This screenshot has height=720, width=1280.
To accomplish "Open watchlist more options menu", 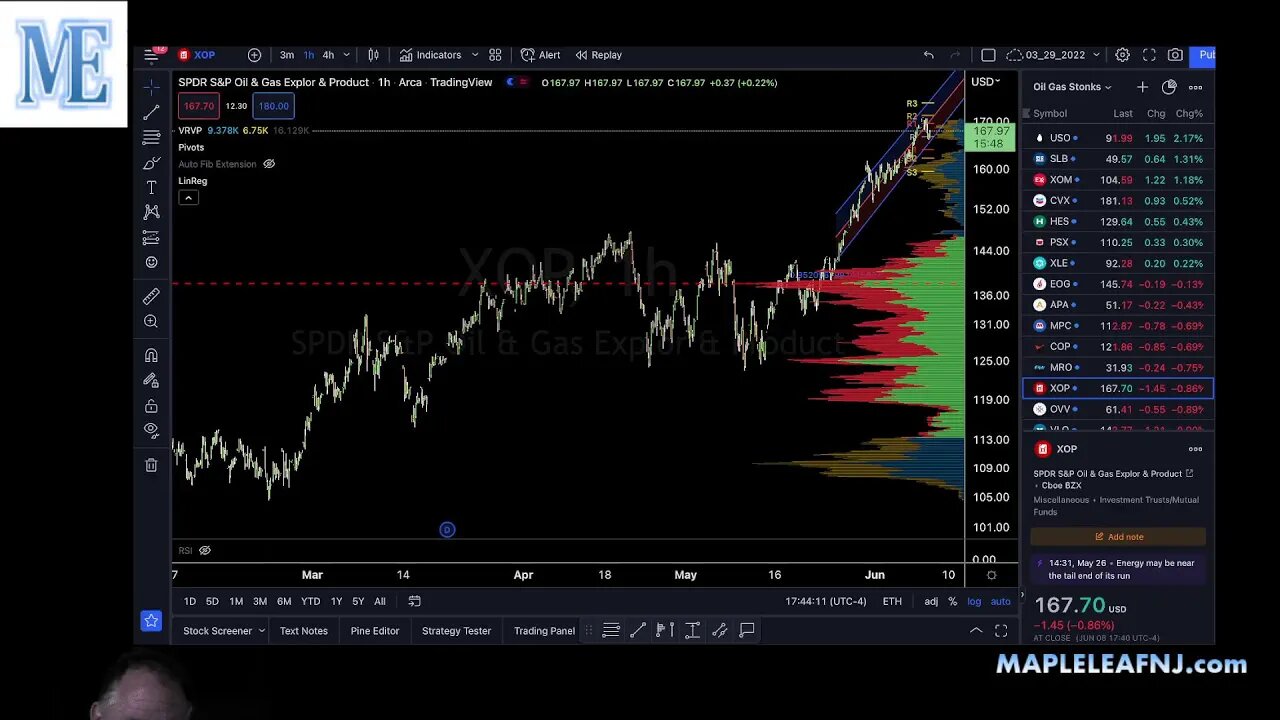I will (1196, 87).
